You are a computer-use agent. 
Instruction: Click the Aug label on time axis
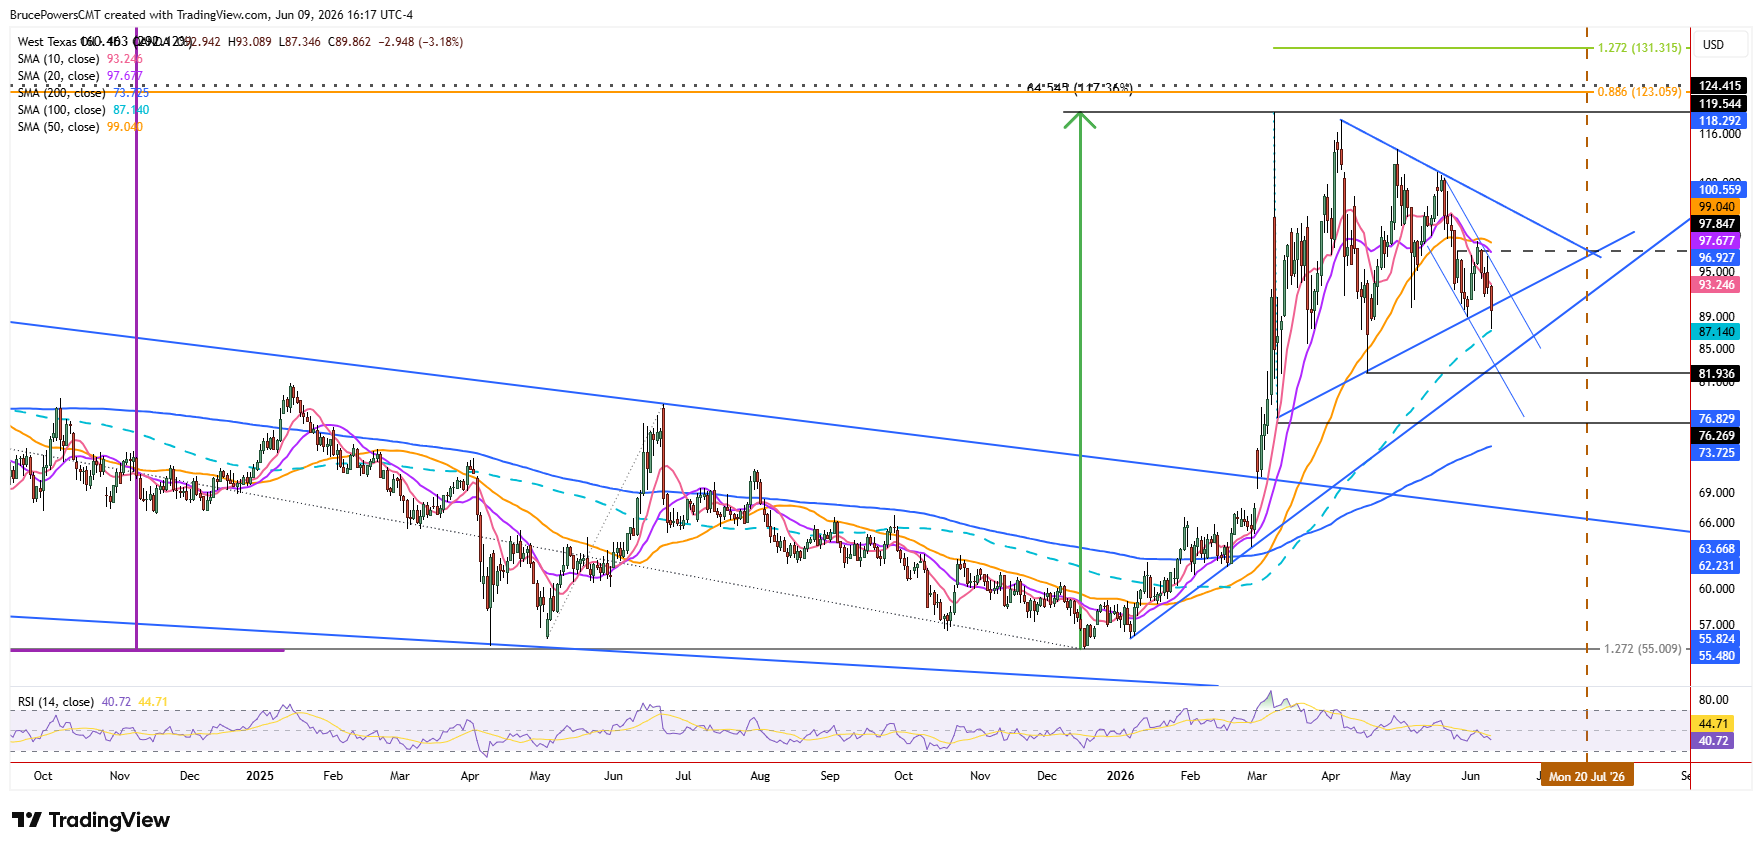(760, 776)
